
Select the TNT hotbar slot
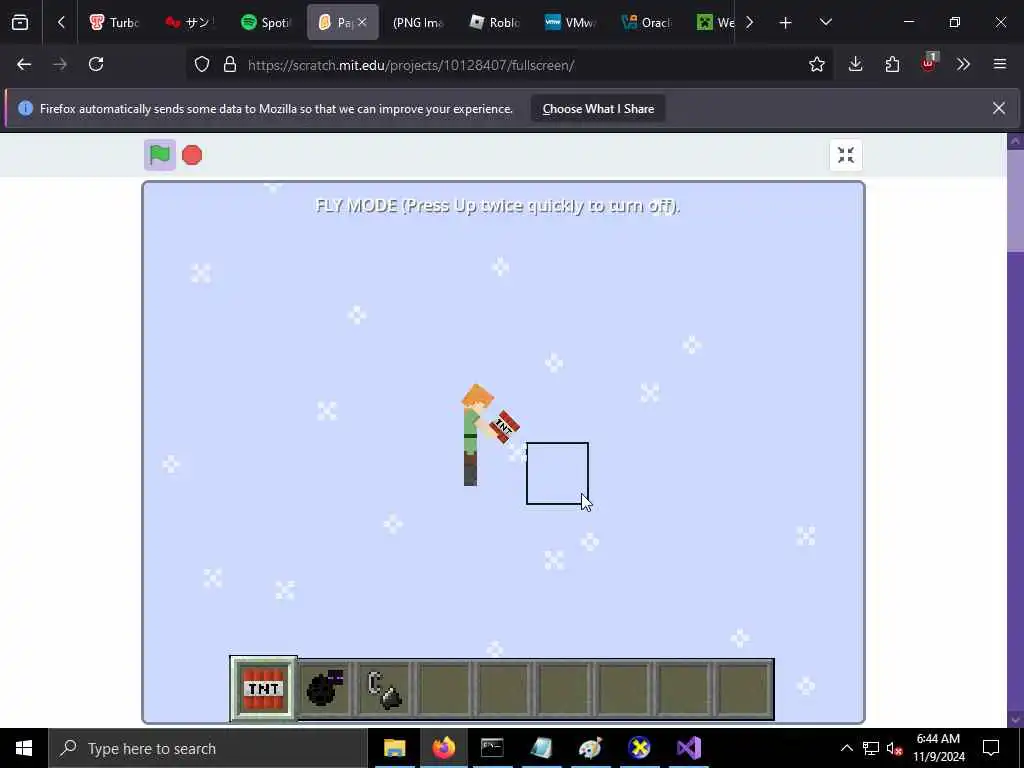(264, 688)
